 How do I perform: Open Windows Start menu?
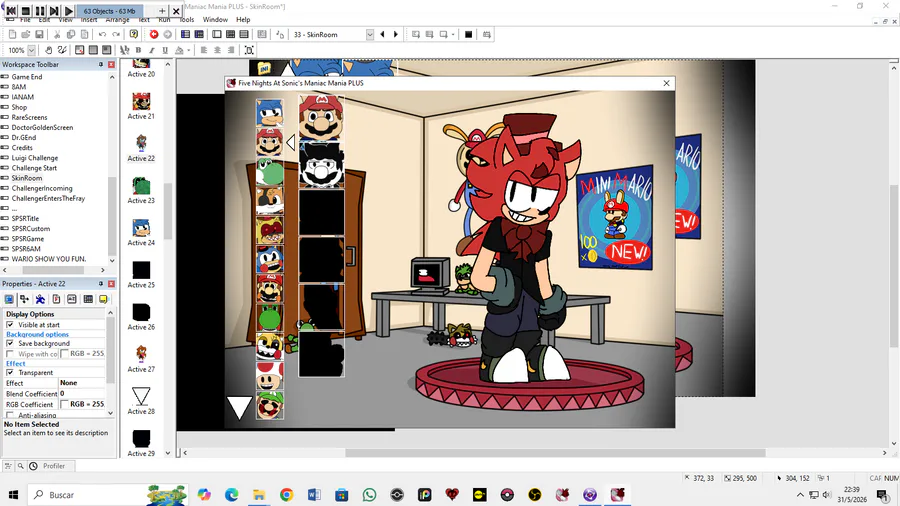pyautogui.click(x=13, y=495)
